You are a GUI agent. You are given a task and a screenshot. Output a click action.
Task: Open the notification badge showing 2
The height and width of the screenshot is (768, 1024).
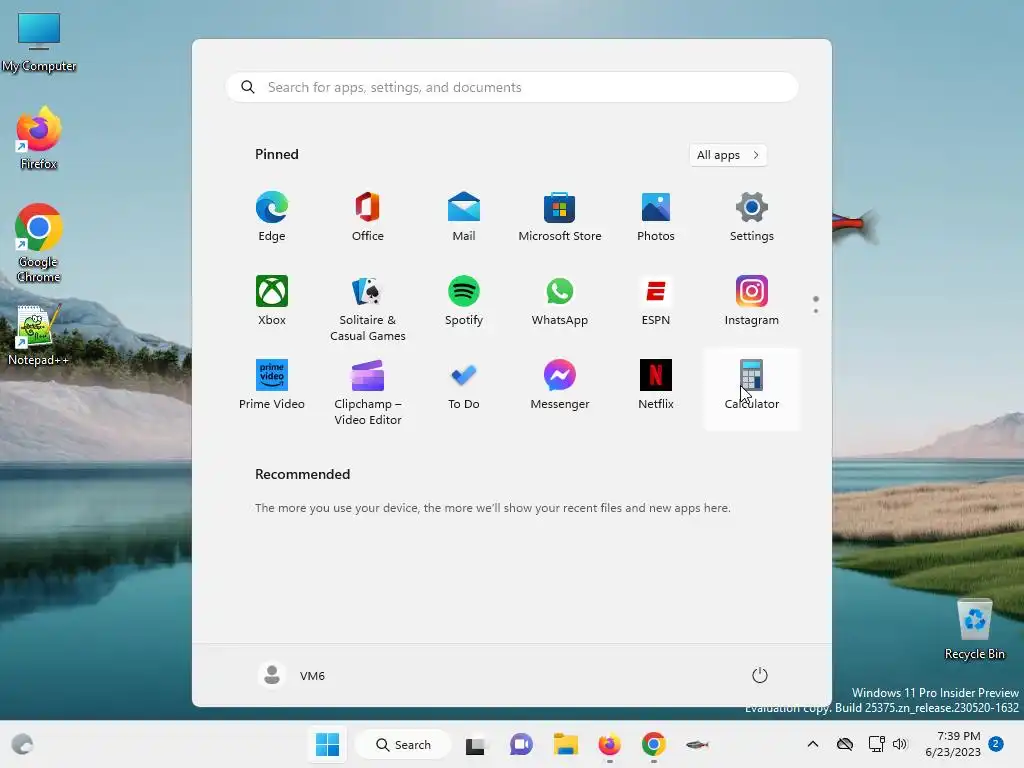[x=996, y=744]
